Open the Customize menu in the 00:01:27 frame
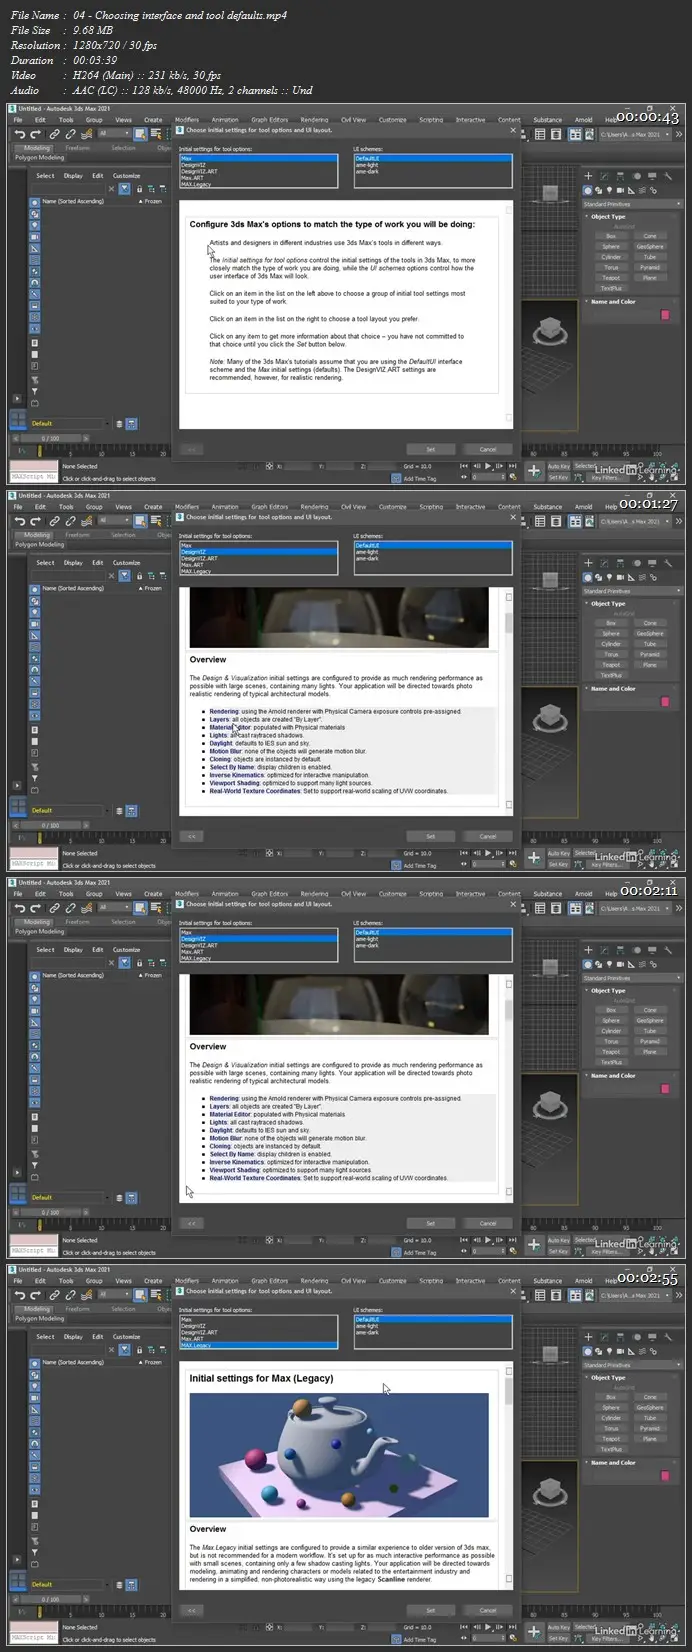692x1652 pixels. (x=392, y=507)
